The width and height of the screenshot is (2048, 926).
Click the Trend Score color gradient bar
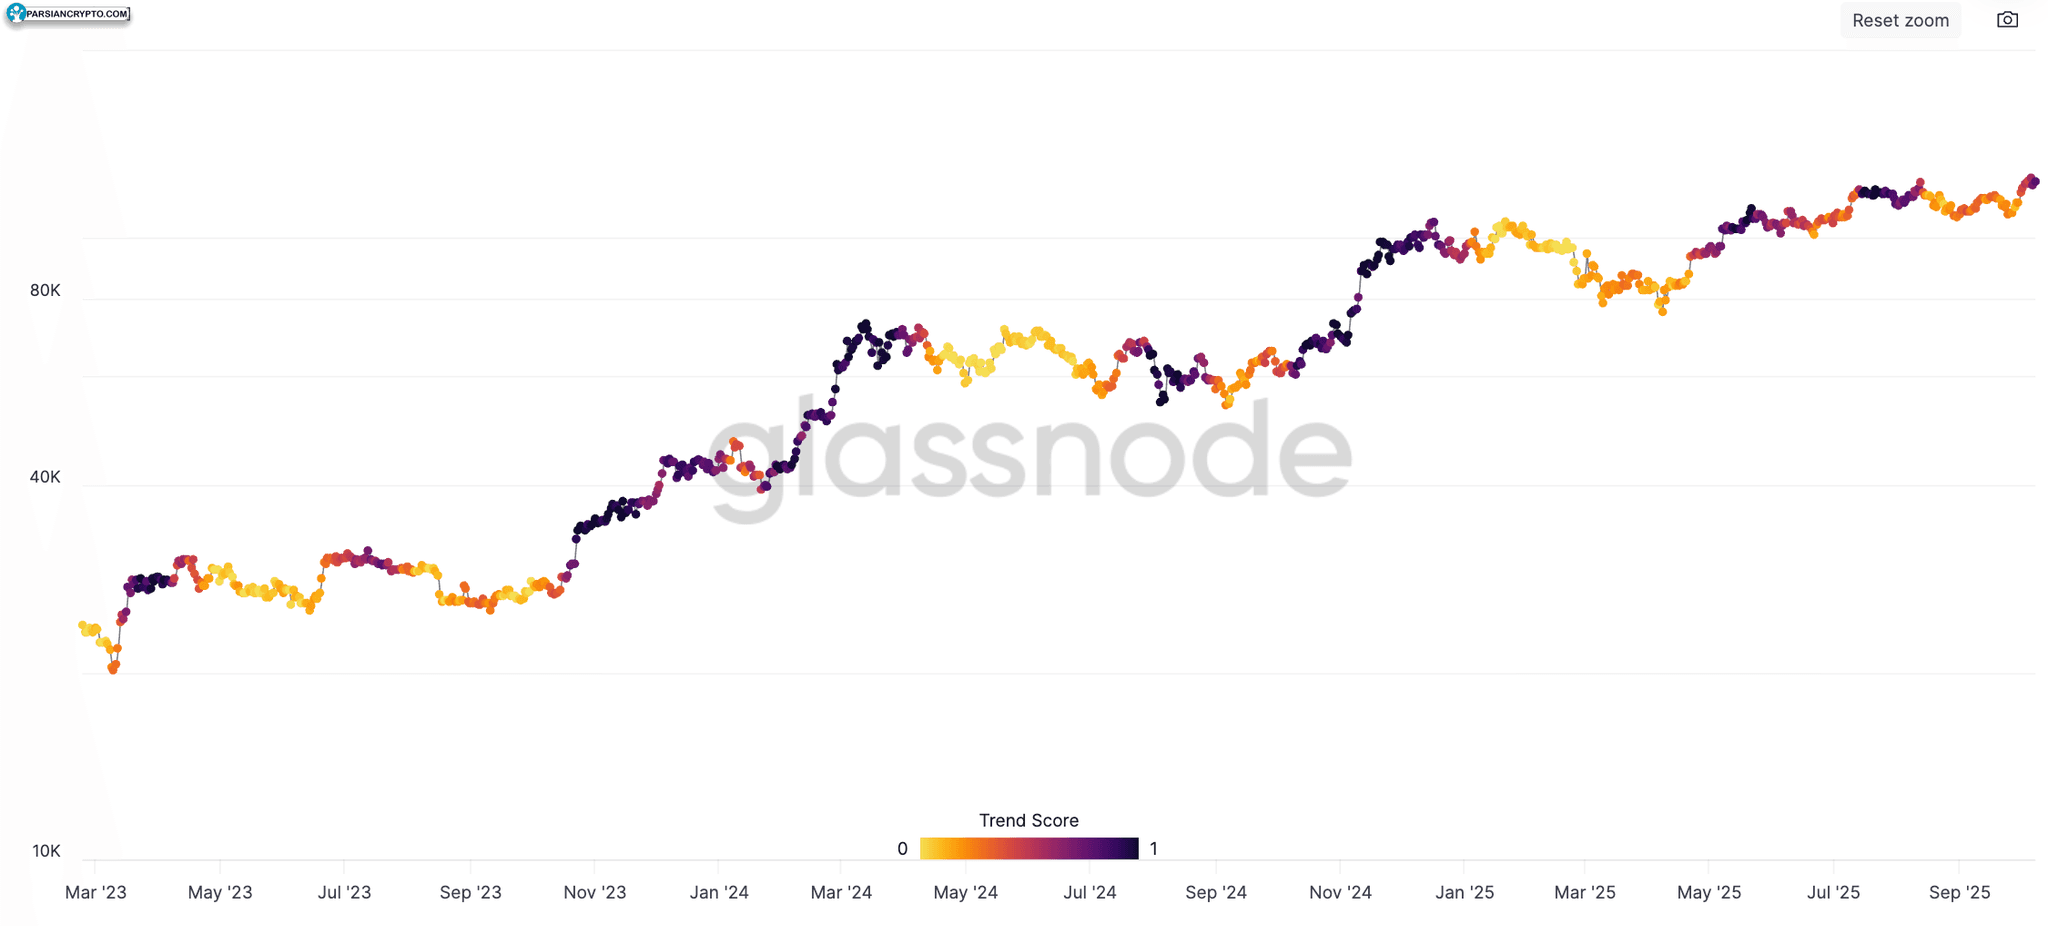[x=1029, y=849]
